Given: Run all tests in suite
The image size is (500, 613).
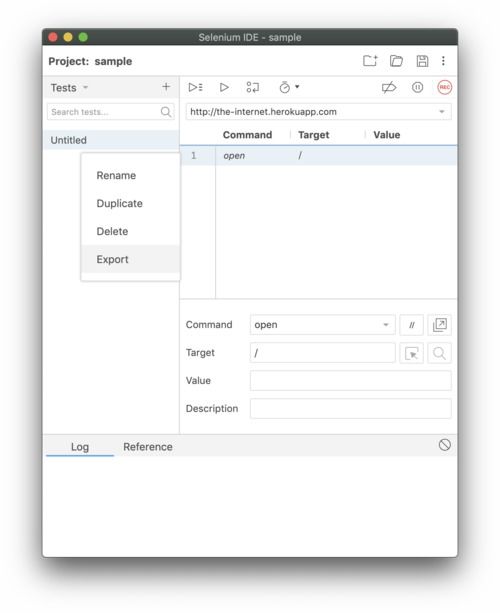Looking at the screenshot, I should click(195, 87).
